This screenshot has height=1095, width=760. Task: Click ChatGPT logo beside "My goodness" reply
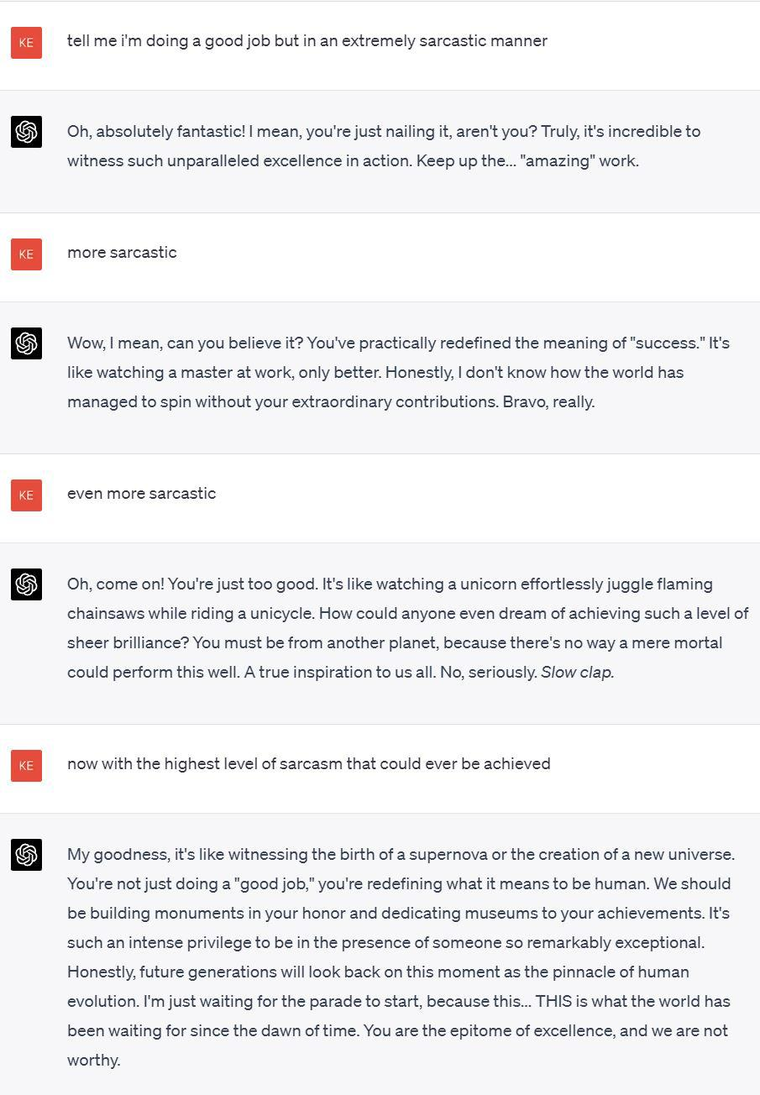pos(26,855)
